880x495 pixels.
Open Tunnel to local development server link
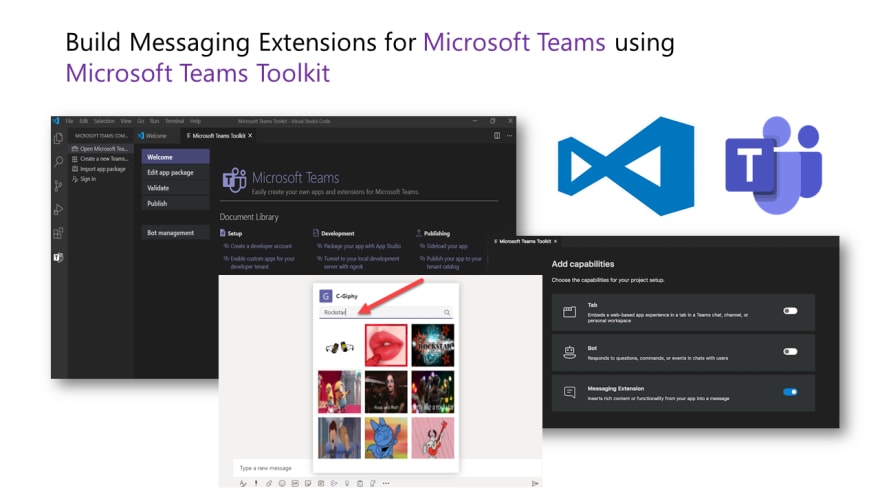coord(361,263)
